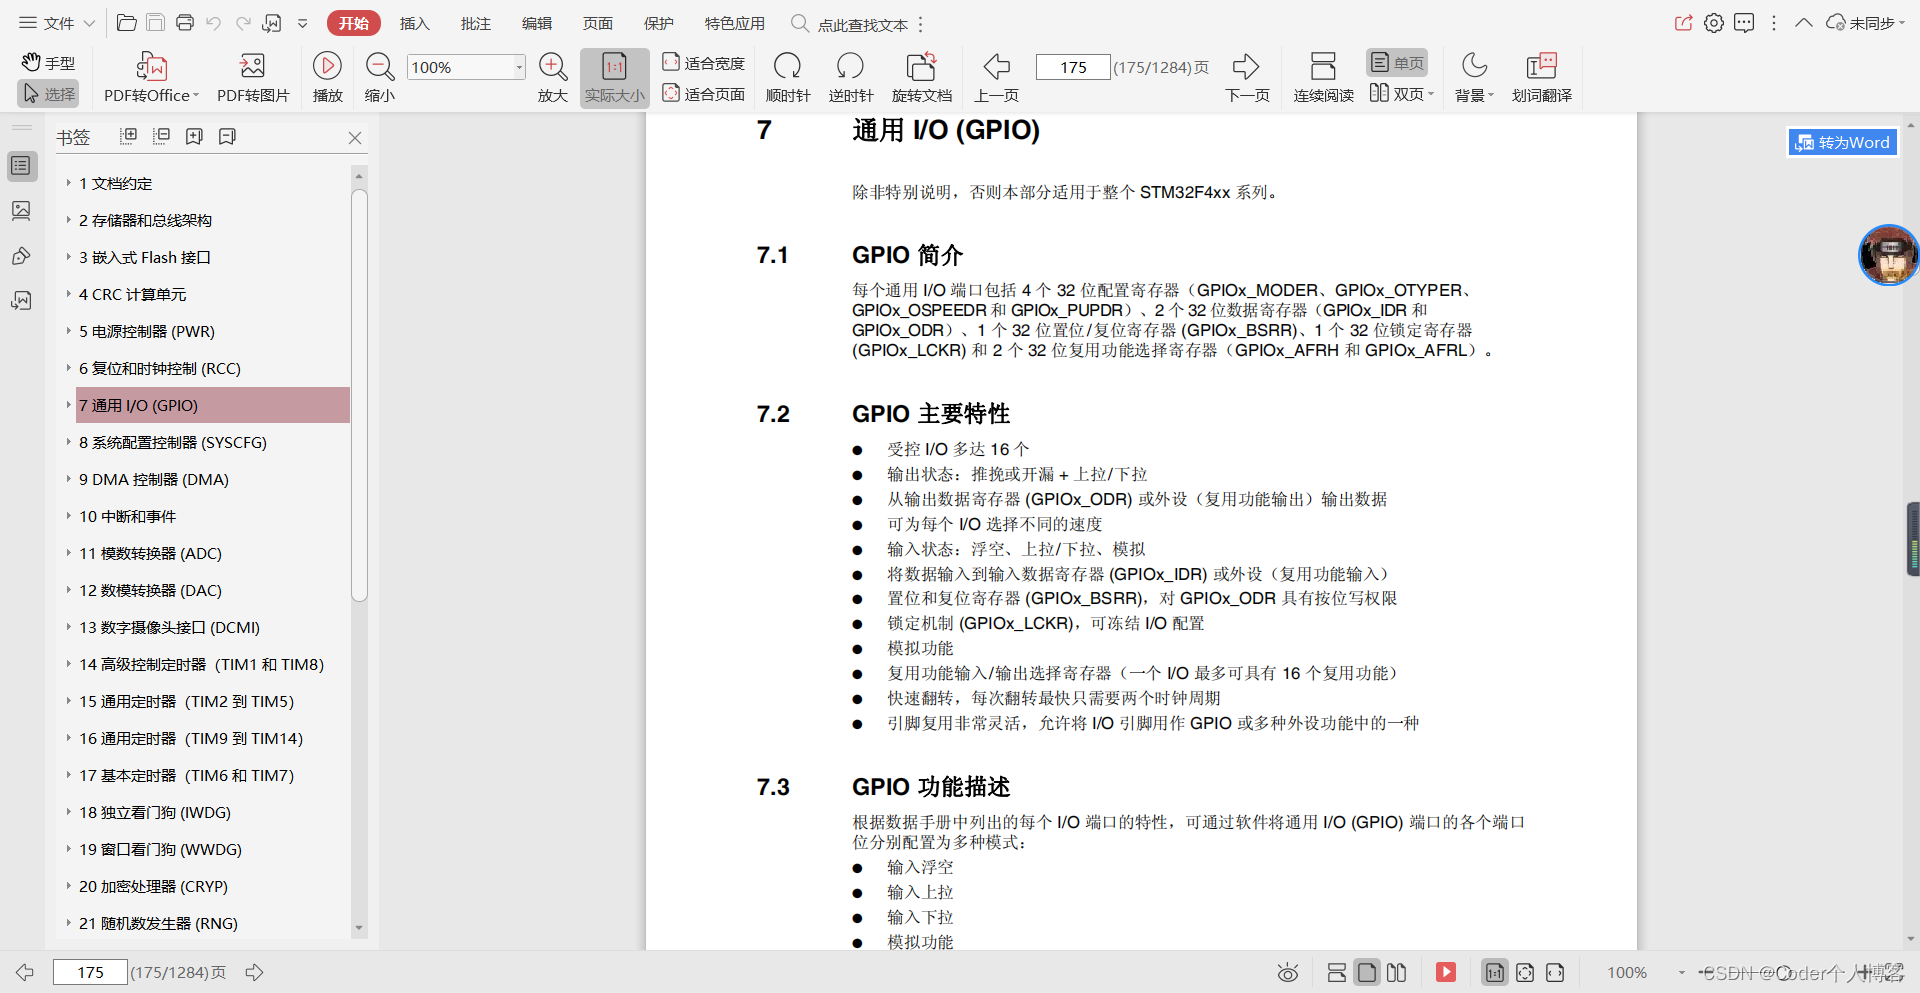
Task: Click the bookmark panel vertical scrollbar
Action: pos(359,396)
